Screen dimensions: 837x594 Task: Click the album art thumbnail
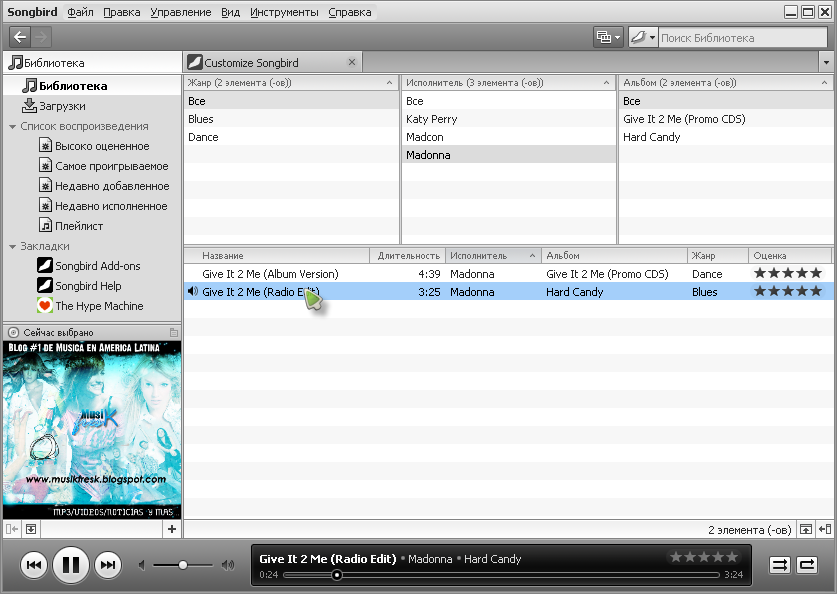point(92,430)
